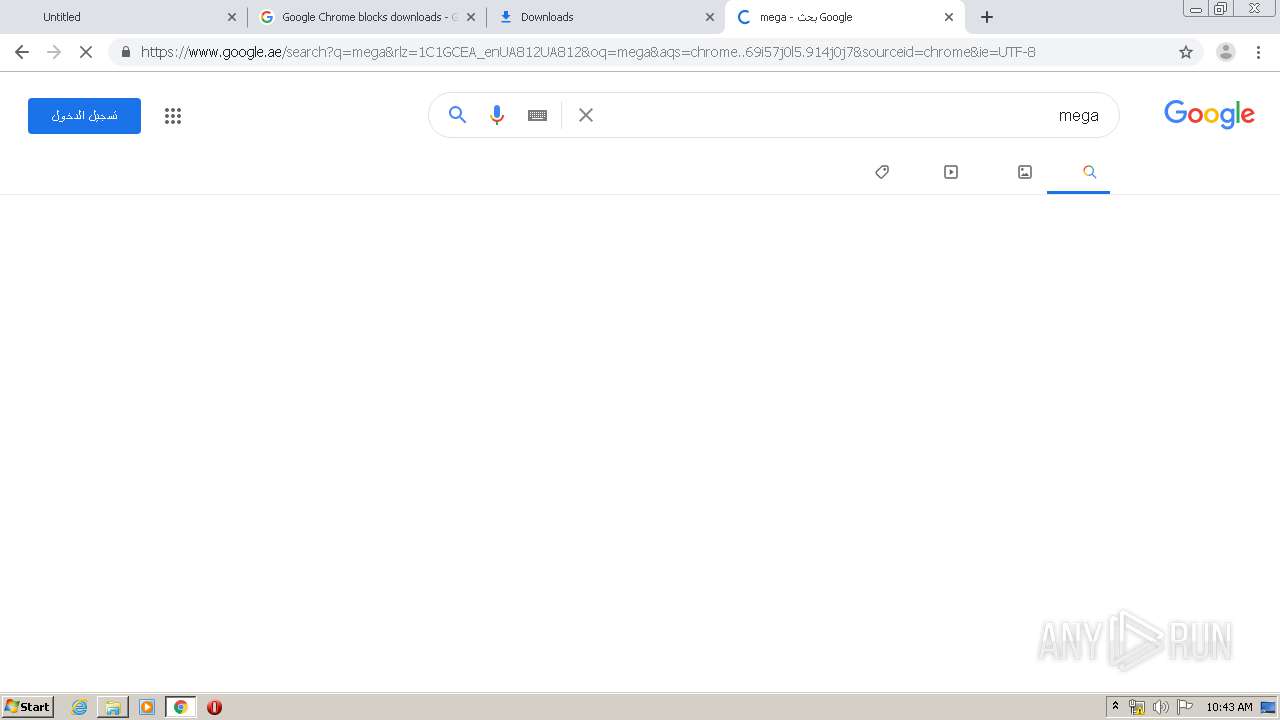Start voice search with microphone
Viewport: 1280px width, 720px height.
pyautogui.click(x=497, y=115)
